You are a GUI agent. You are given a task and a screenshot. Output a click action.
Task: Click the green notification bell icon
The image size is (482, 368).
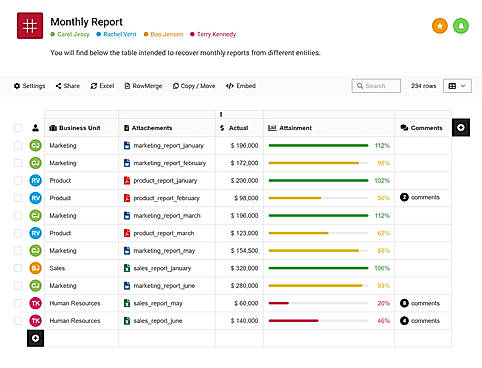[x=461, y=26]
